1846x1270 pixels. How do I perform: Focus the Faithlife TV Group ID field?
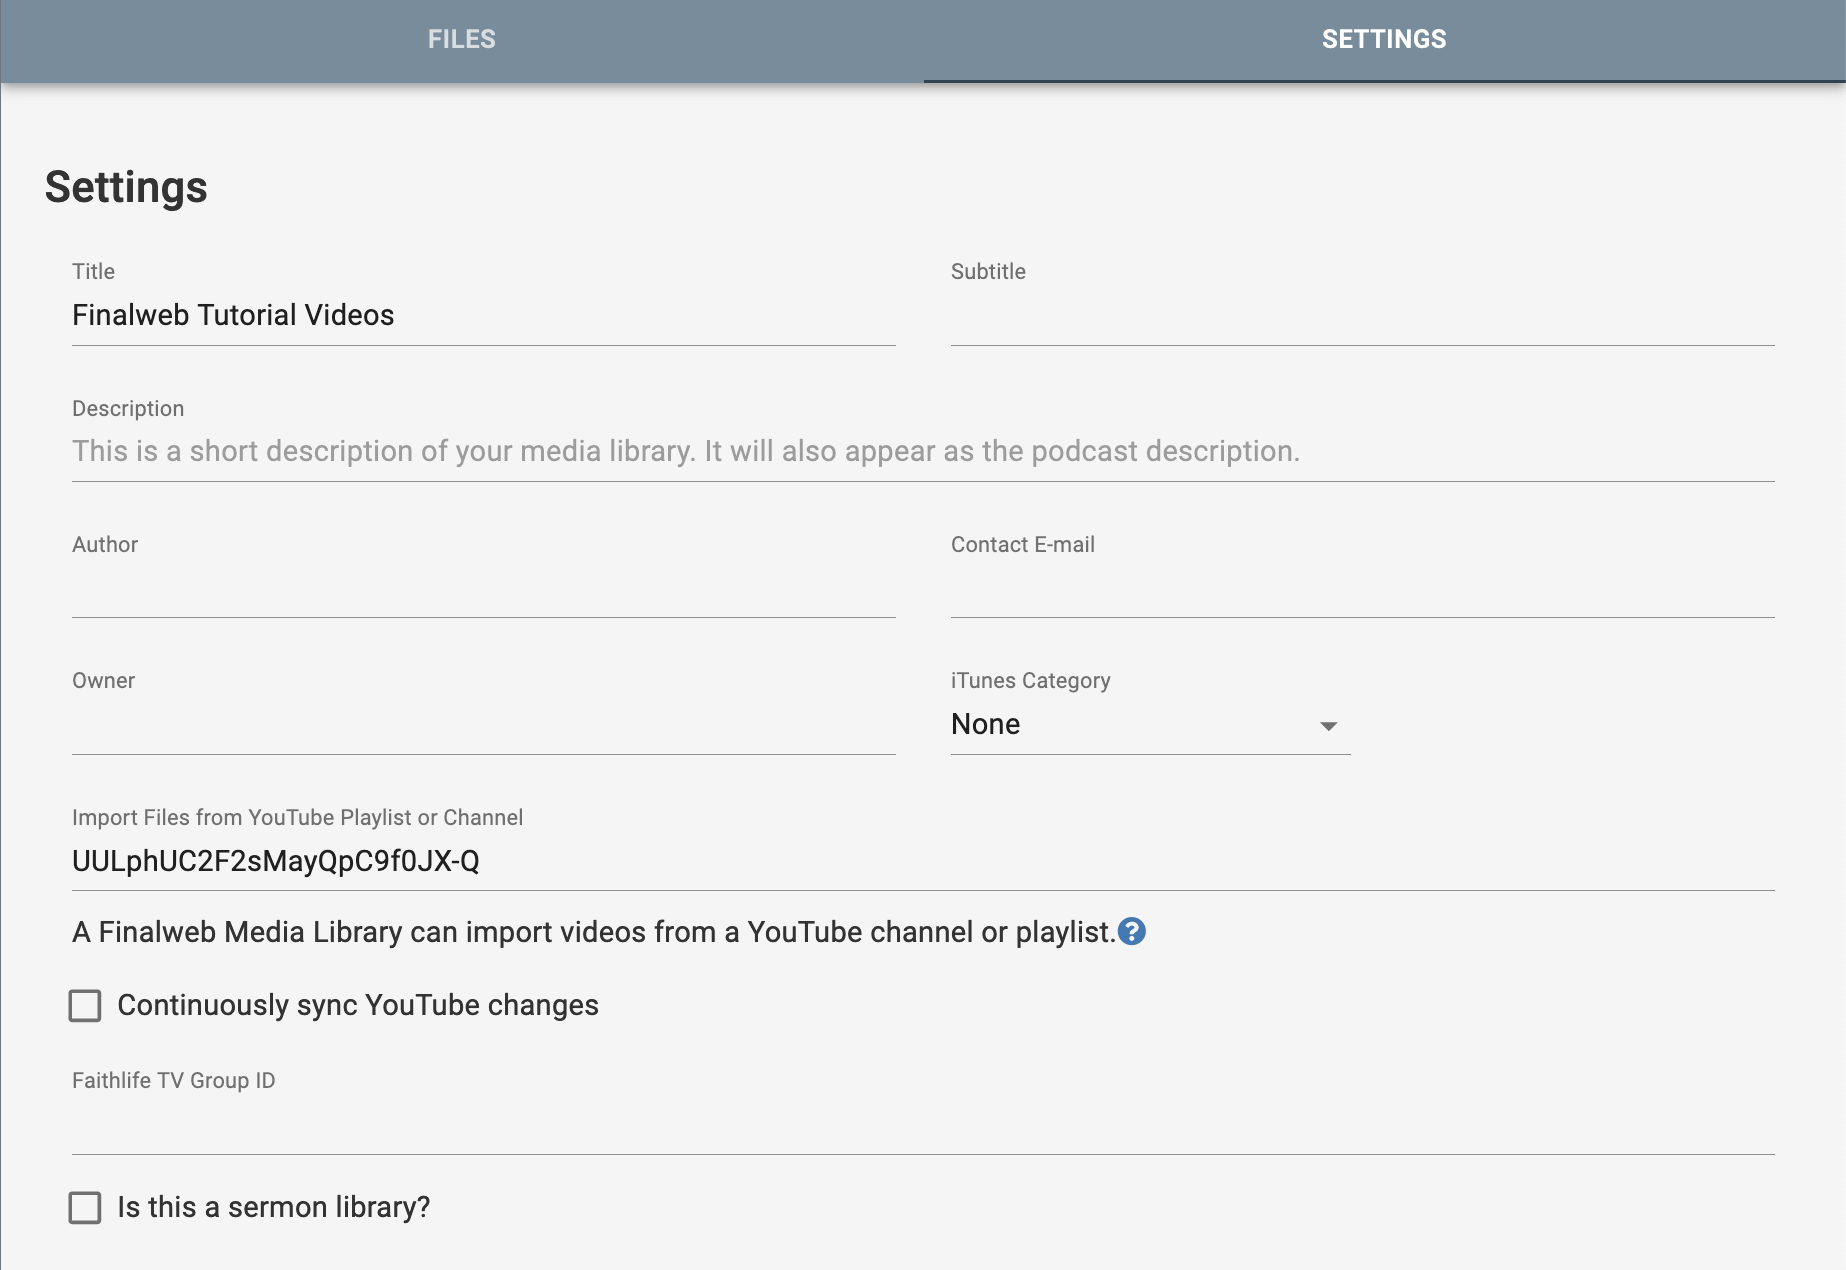click(922, 1127)
